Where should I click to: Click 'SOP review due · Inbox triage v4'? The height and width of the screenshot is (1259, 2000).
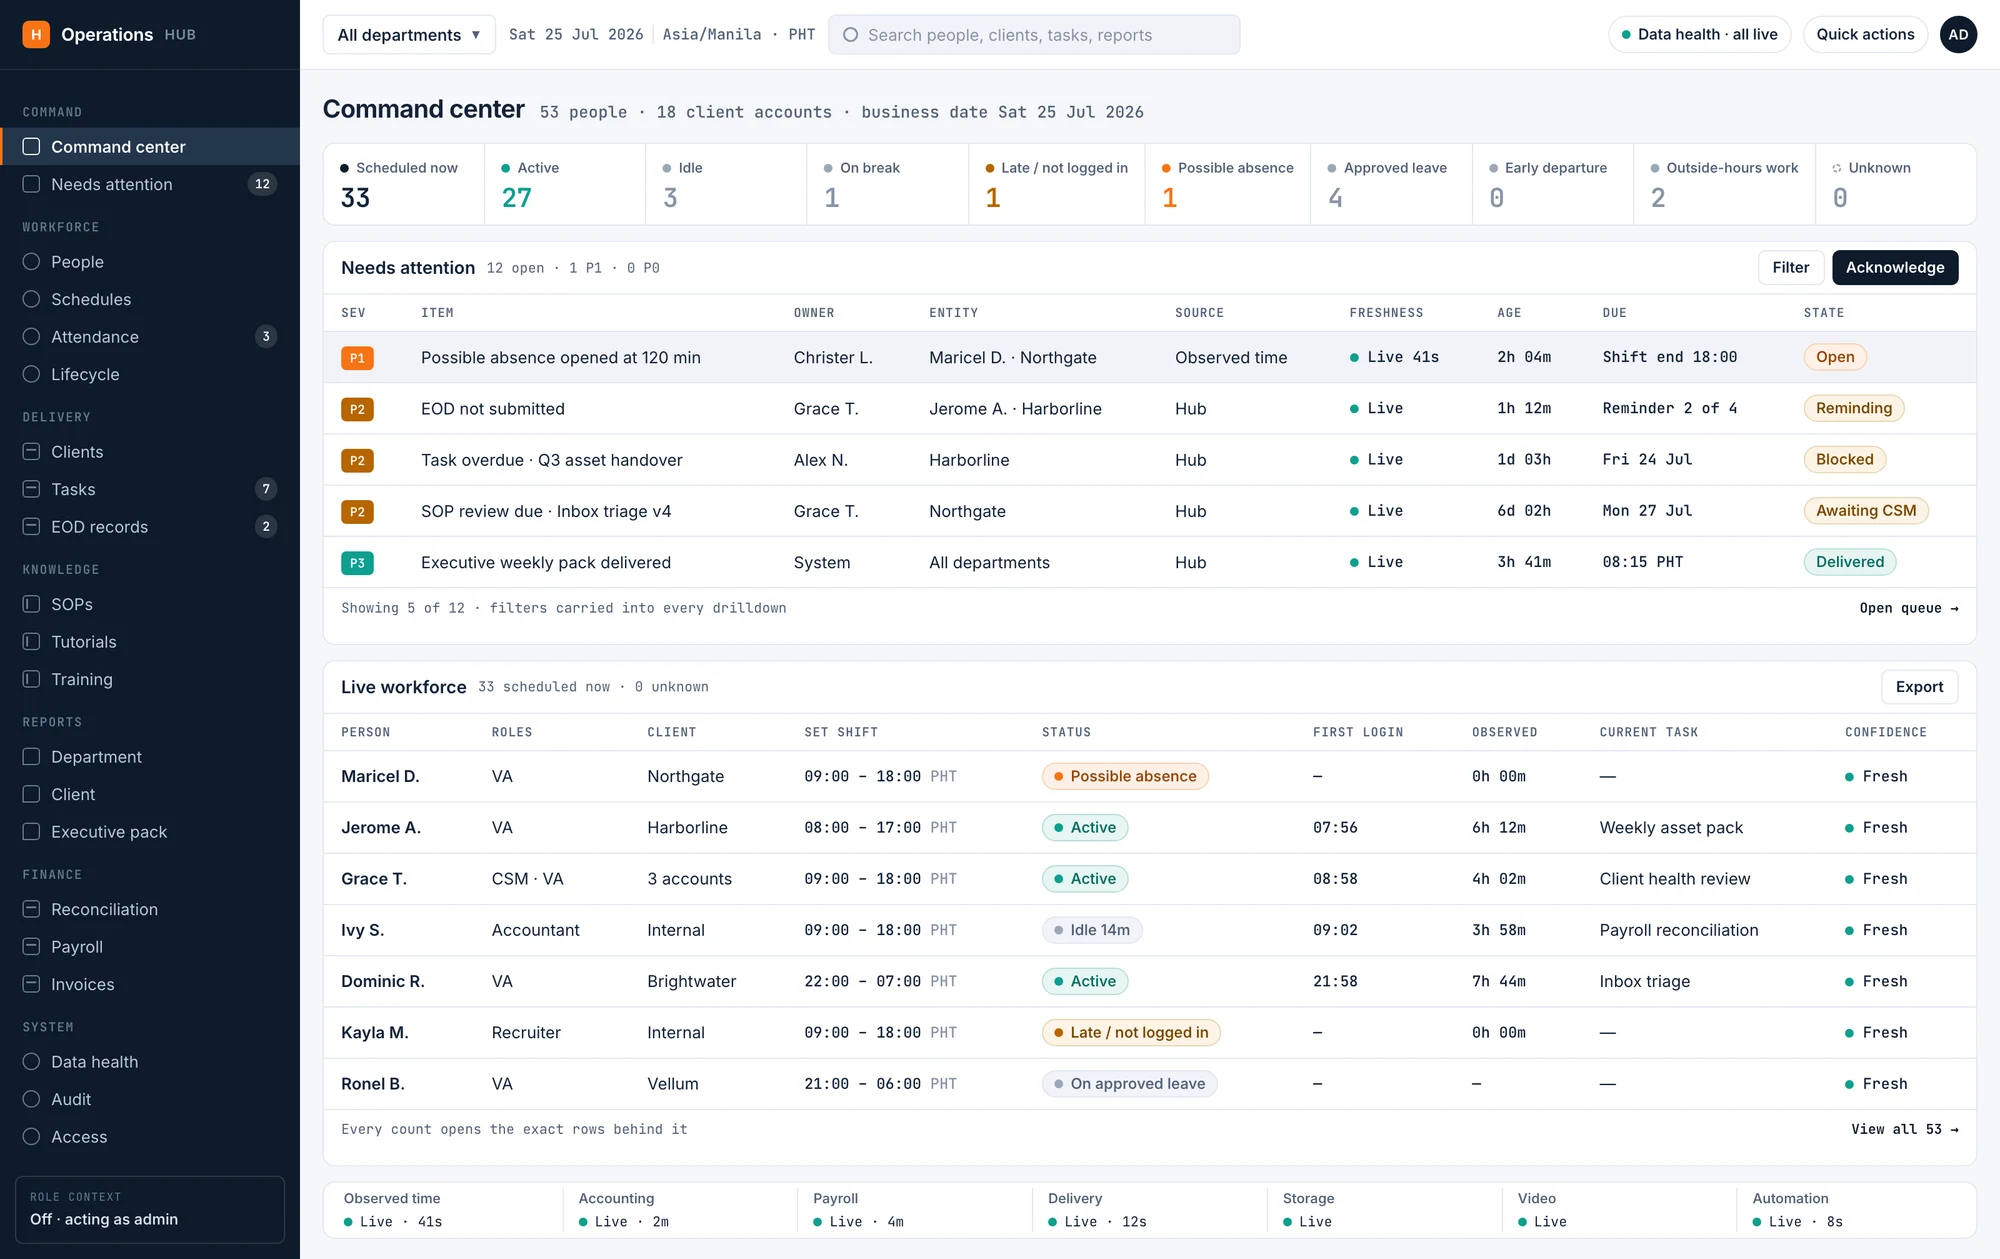[546, 511]
